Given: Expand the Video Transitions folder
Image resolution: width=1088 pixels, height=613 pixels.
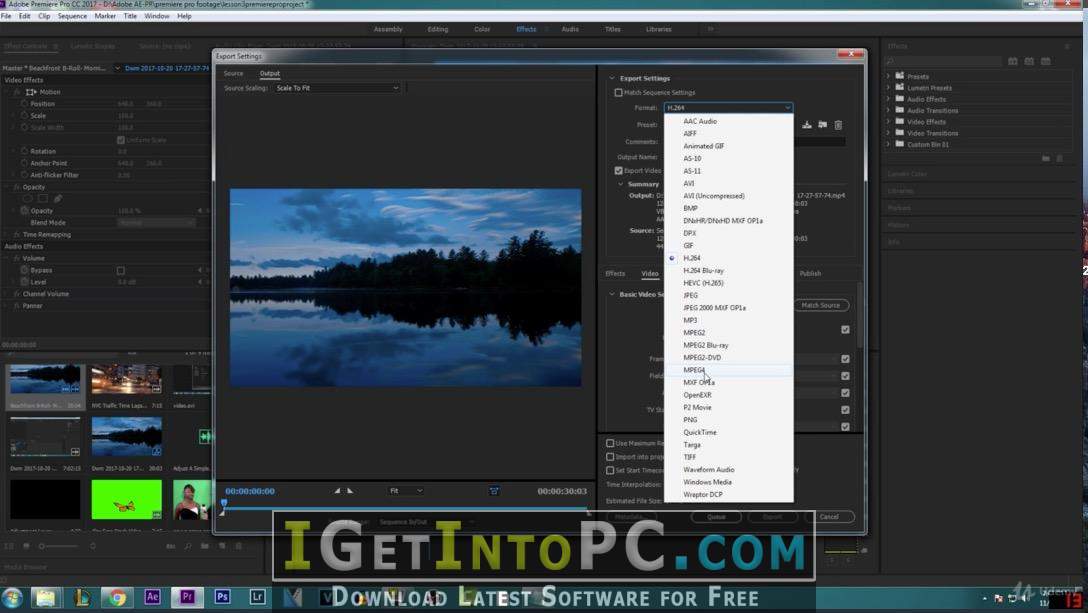Looking at the screenshot, I should pos(888,133).
